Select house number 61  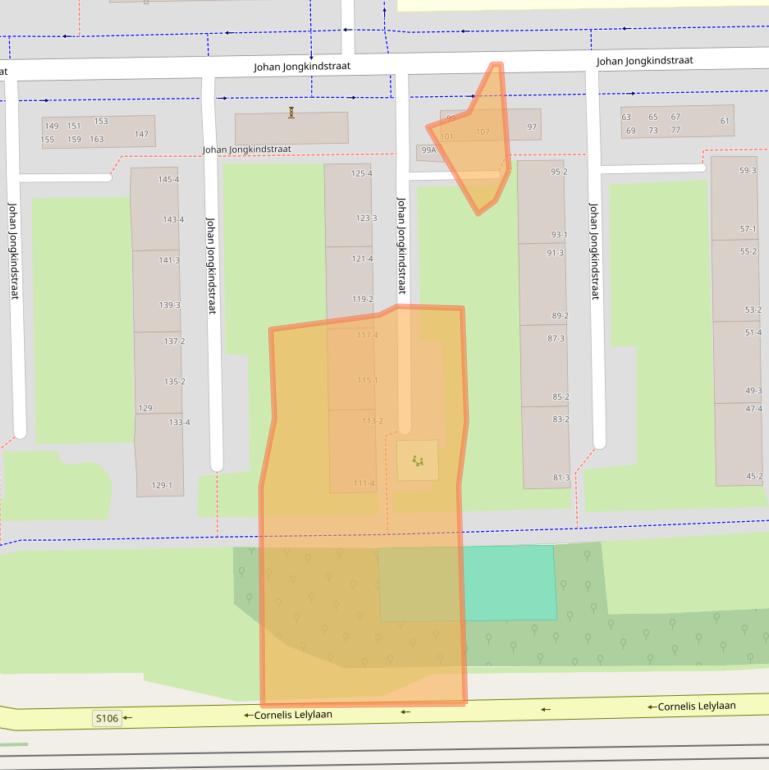[725, 121]
